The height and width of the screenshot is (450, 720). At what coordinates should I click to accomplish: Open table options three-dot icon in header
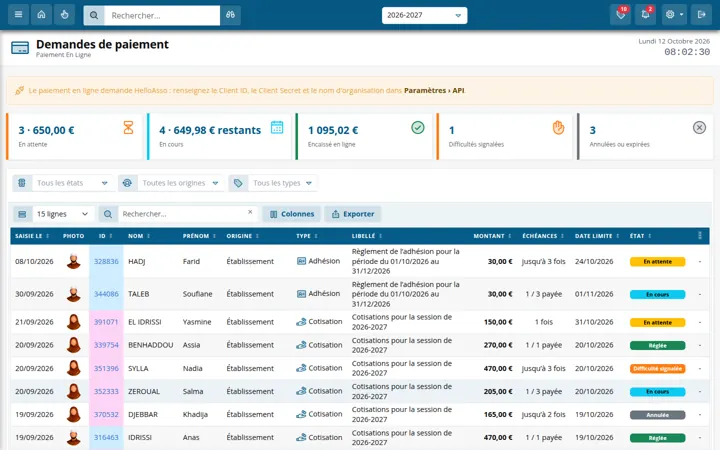pyautogui.click(x=700, y=236)
